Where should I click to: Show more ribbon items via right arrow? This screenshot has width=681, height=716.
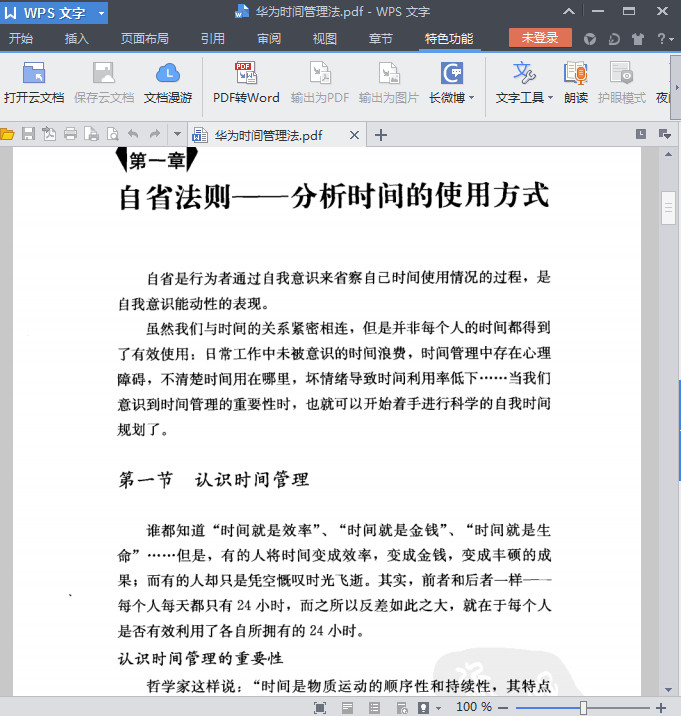pyautogui.click(x=677, y=87)
